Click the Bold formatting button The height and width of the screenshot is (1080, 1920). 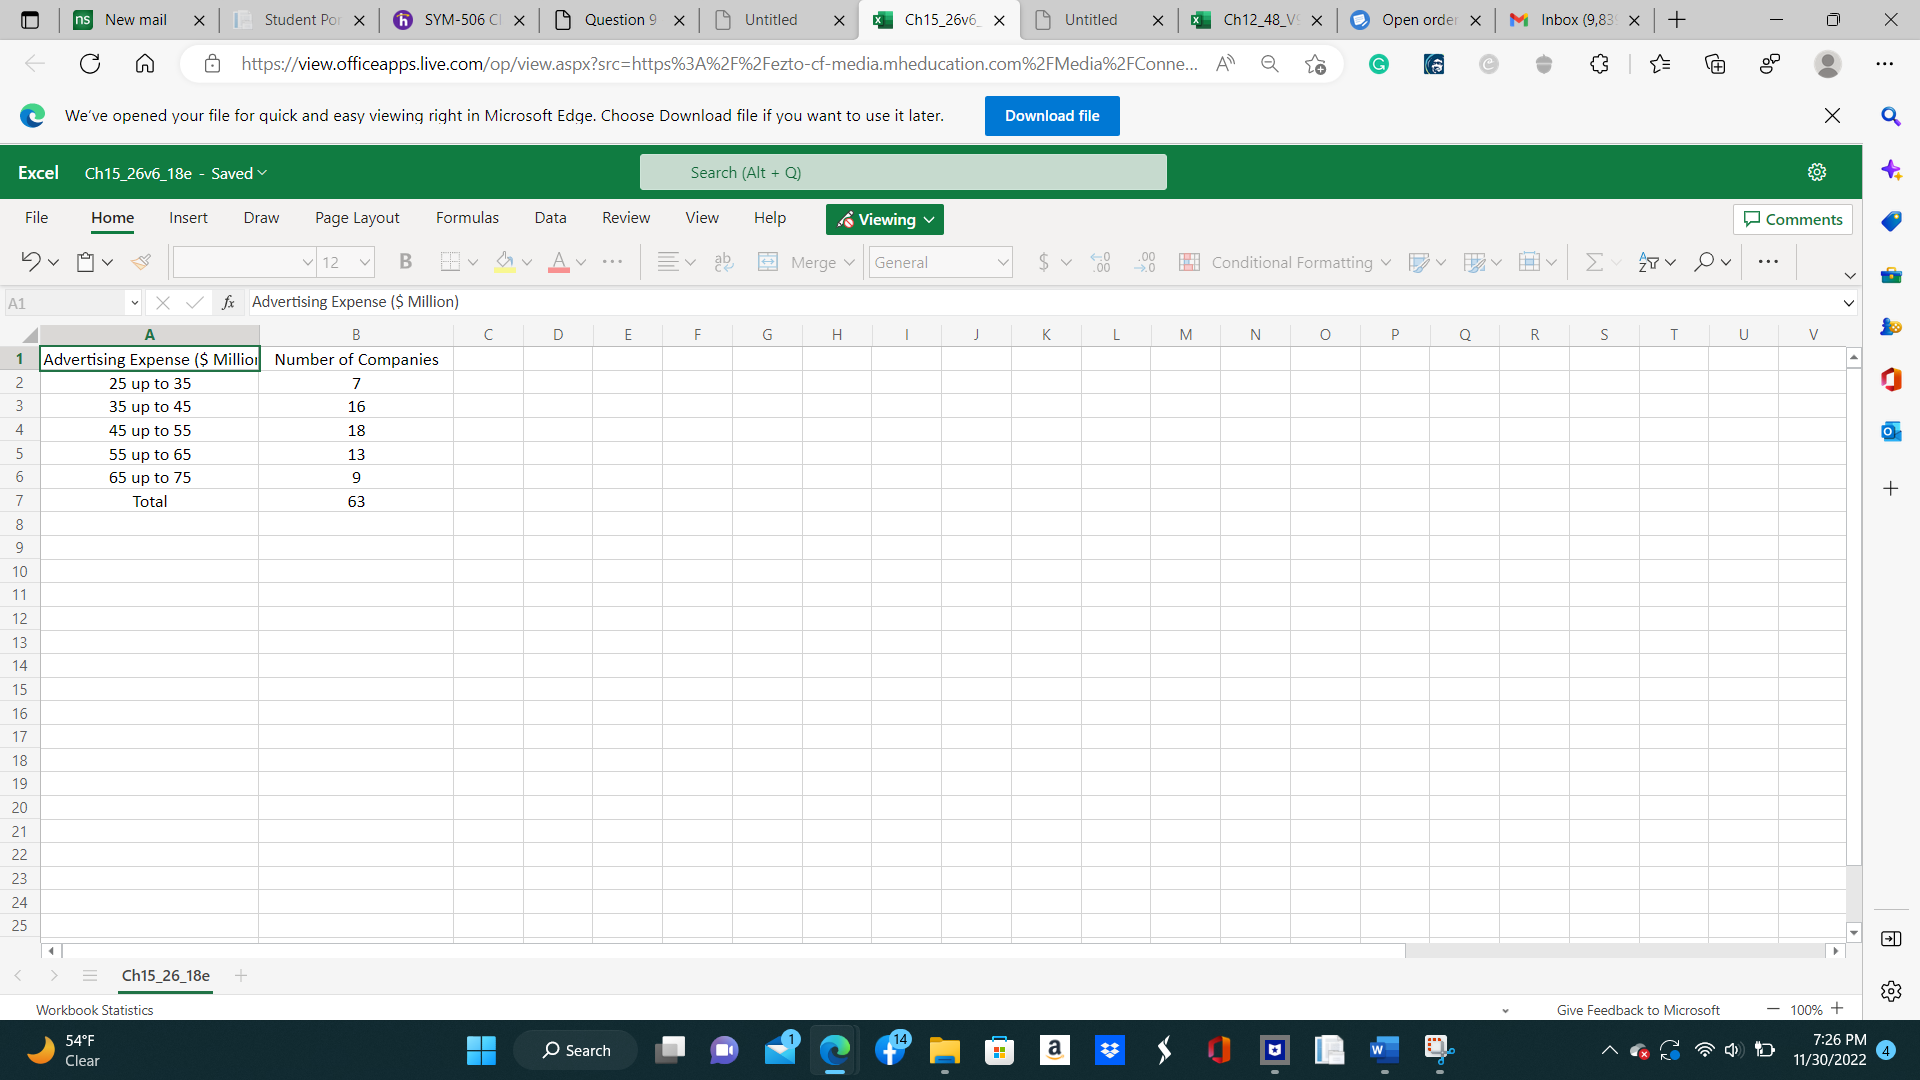click(405, 262)
